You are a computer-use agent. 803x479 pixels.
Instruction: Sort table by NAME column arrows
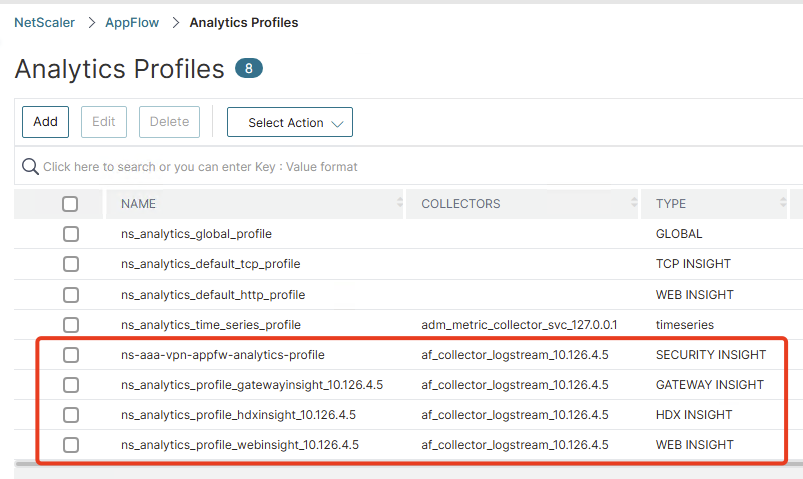(x=399, y=202)
